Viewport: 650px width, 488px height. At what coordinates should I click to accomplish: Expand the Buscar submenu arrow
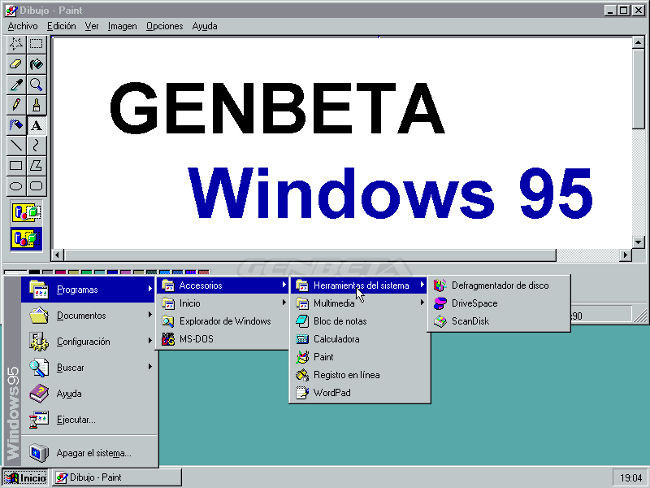[x=150, y=367]
